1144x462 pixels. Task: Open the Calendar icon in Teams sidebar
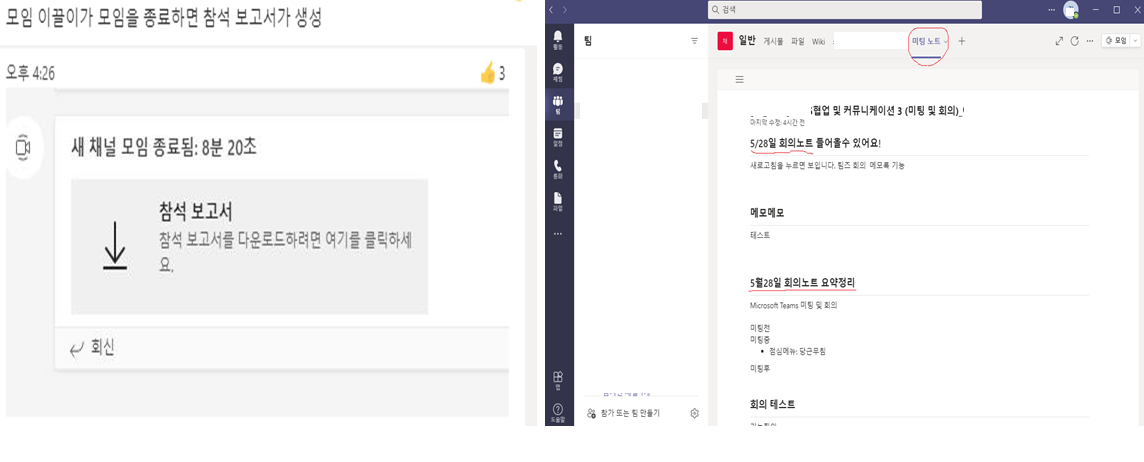click(558, 136)
